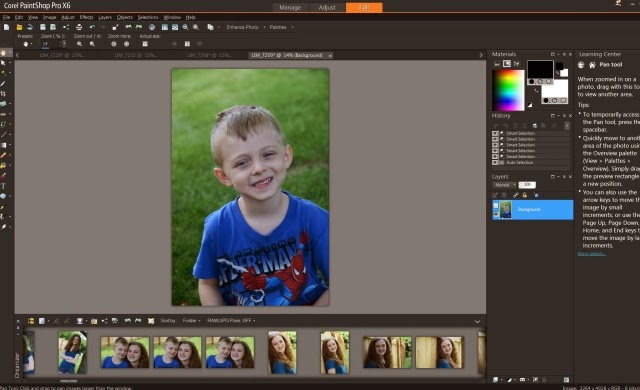The image size is (640, 390).
Task: Toggle eye of last Smart Selection history step
Action: click(495, 157)
